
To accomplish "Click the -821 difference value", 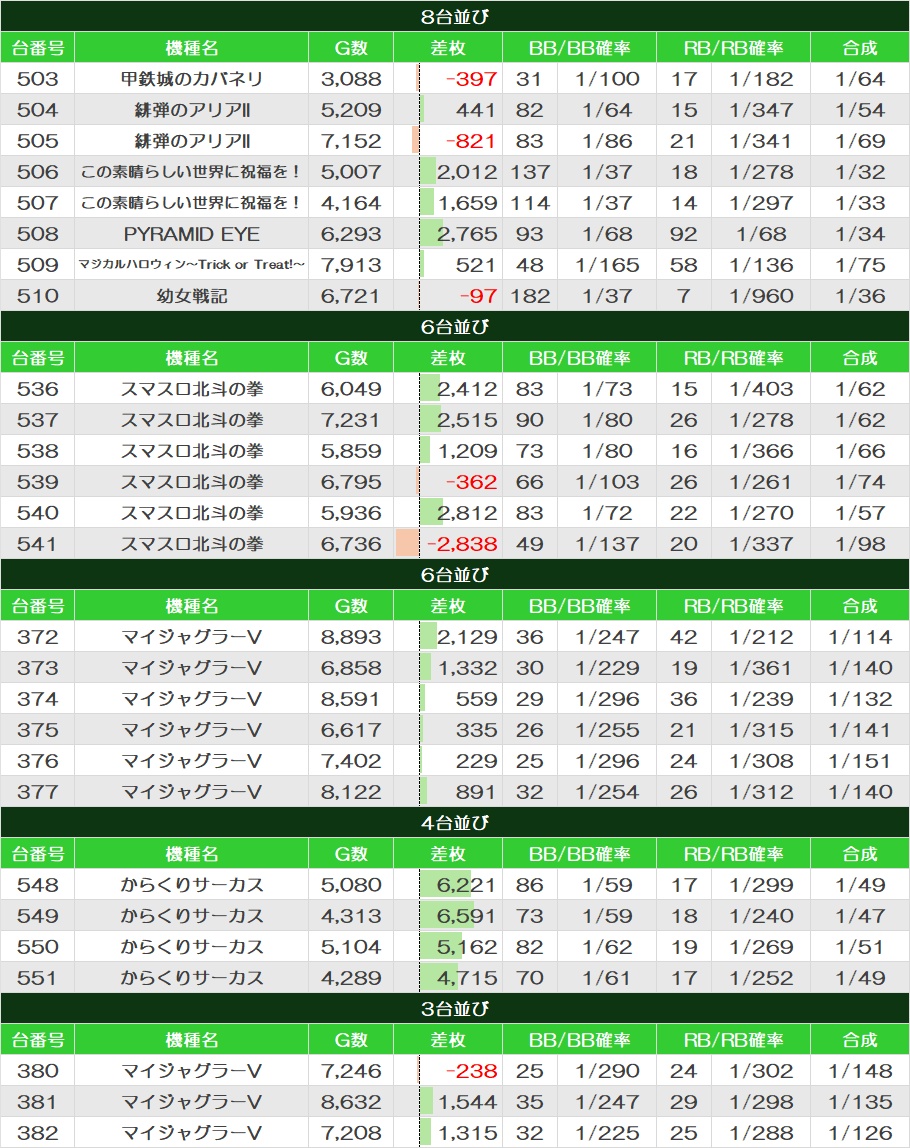I will (x=471, y=141).
